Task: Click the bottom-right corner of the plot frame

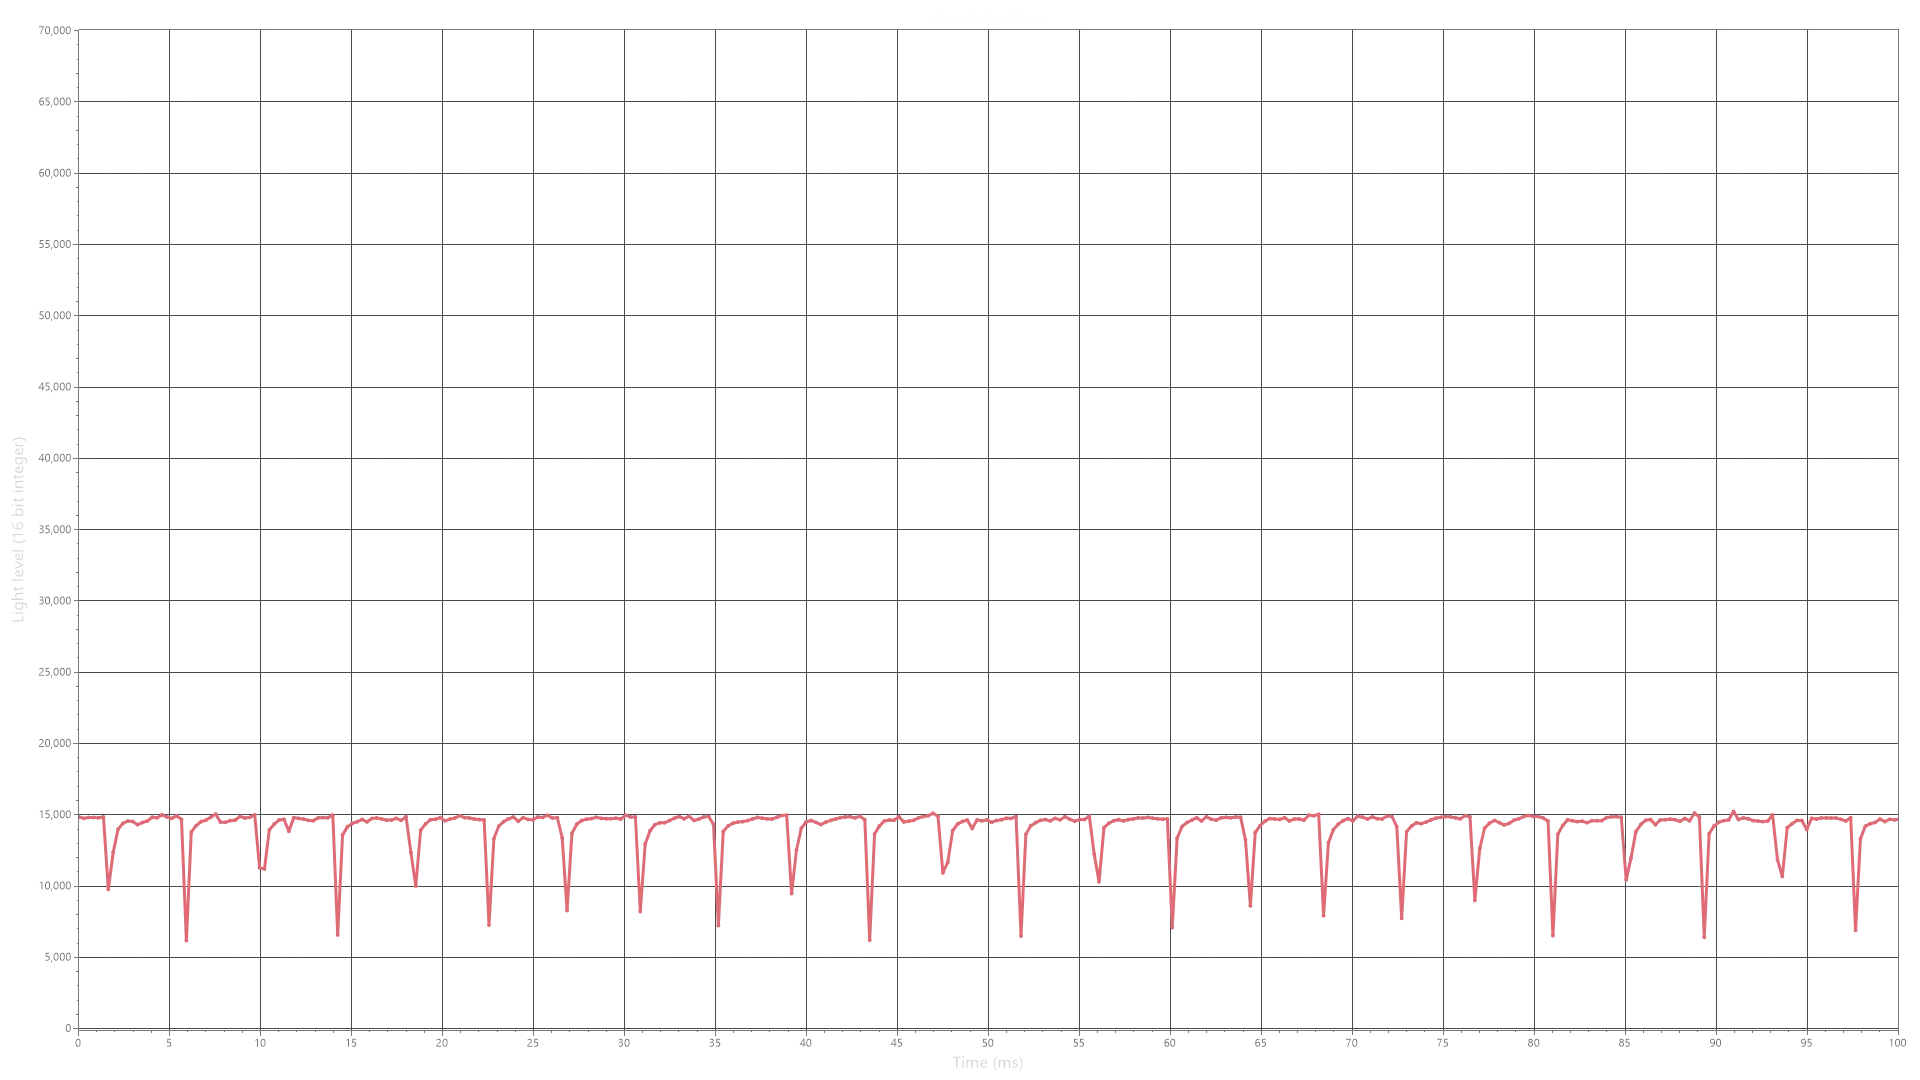Action: pos(1898,1027)
